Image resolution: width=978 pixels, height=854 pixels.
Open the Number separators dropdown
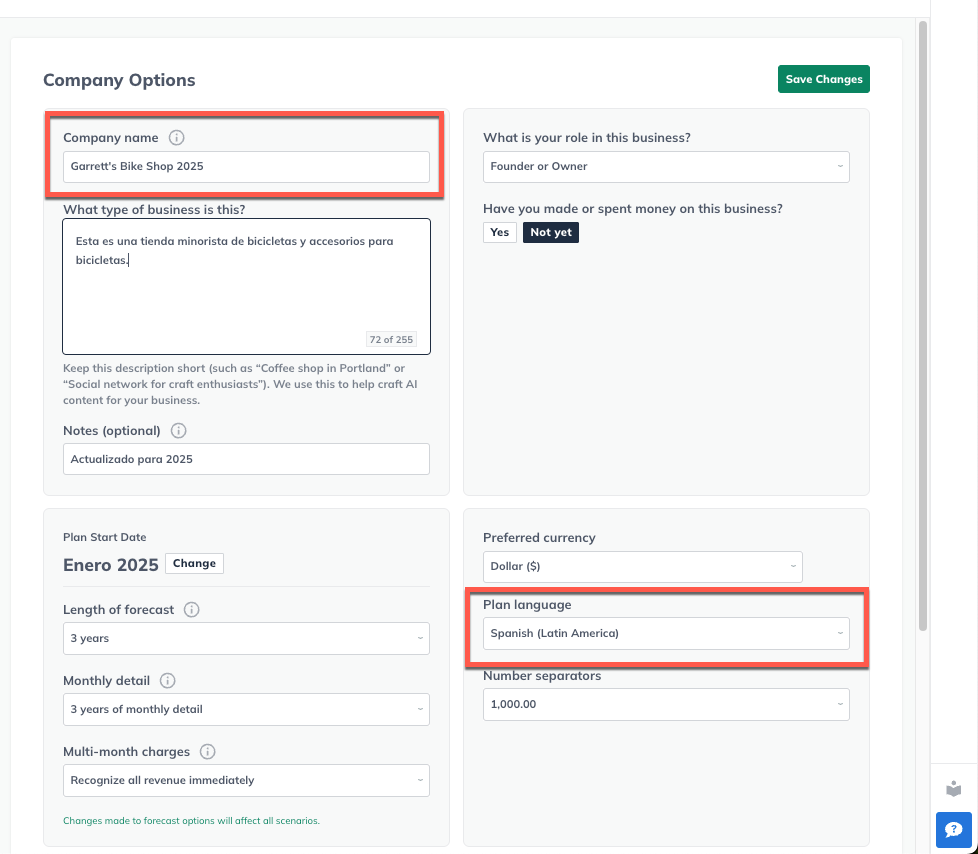(665, 704)
